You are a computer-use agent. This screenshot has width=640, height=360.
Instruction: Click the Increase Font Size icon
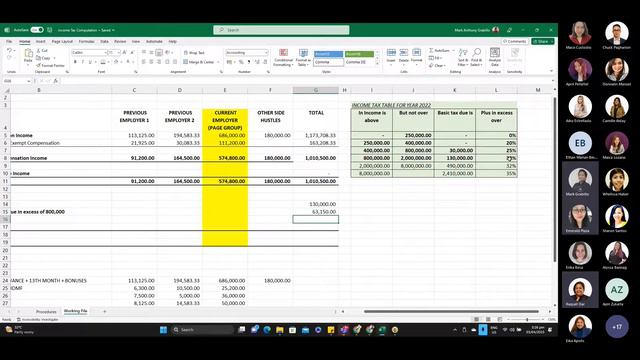click(124, 53)
